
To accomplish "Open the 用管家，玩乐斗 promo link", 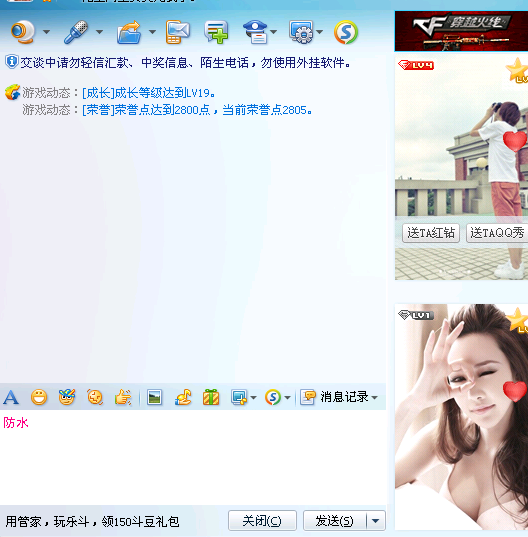I will pyautogui.click(x=92, y=522).
